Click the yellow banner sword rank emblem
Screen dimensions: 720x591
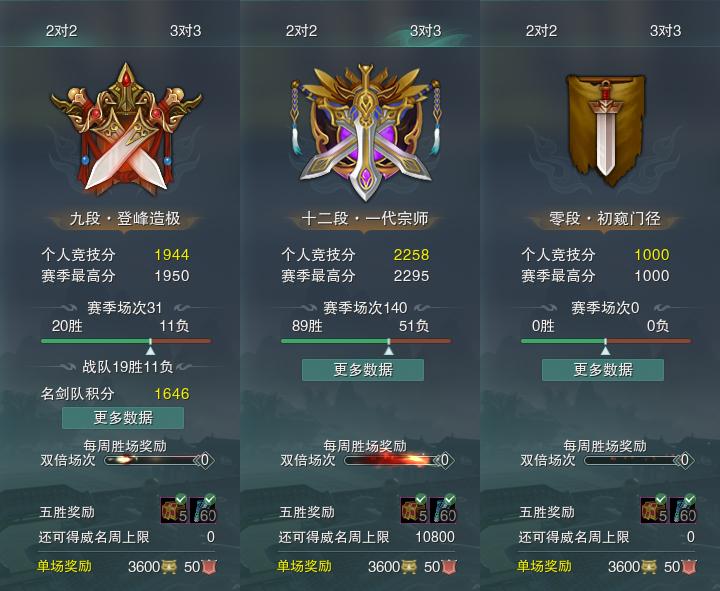[x=605, y=129]
